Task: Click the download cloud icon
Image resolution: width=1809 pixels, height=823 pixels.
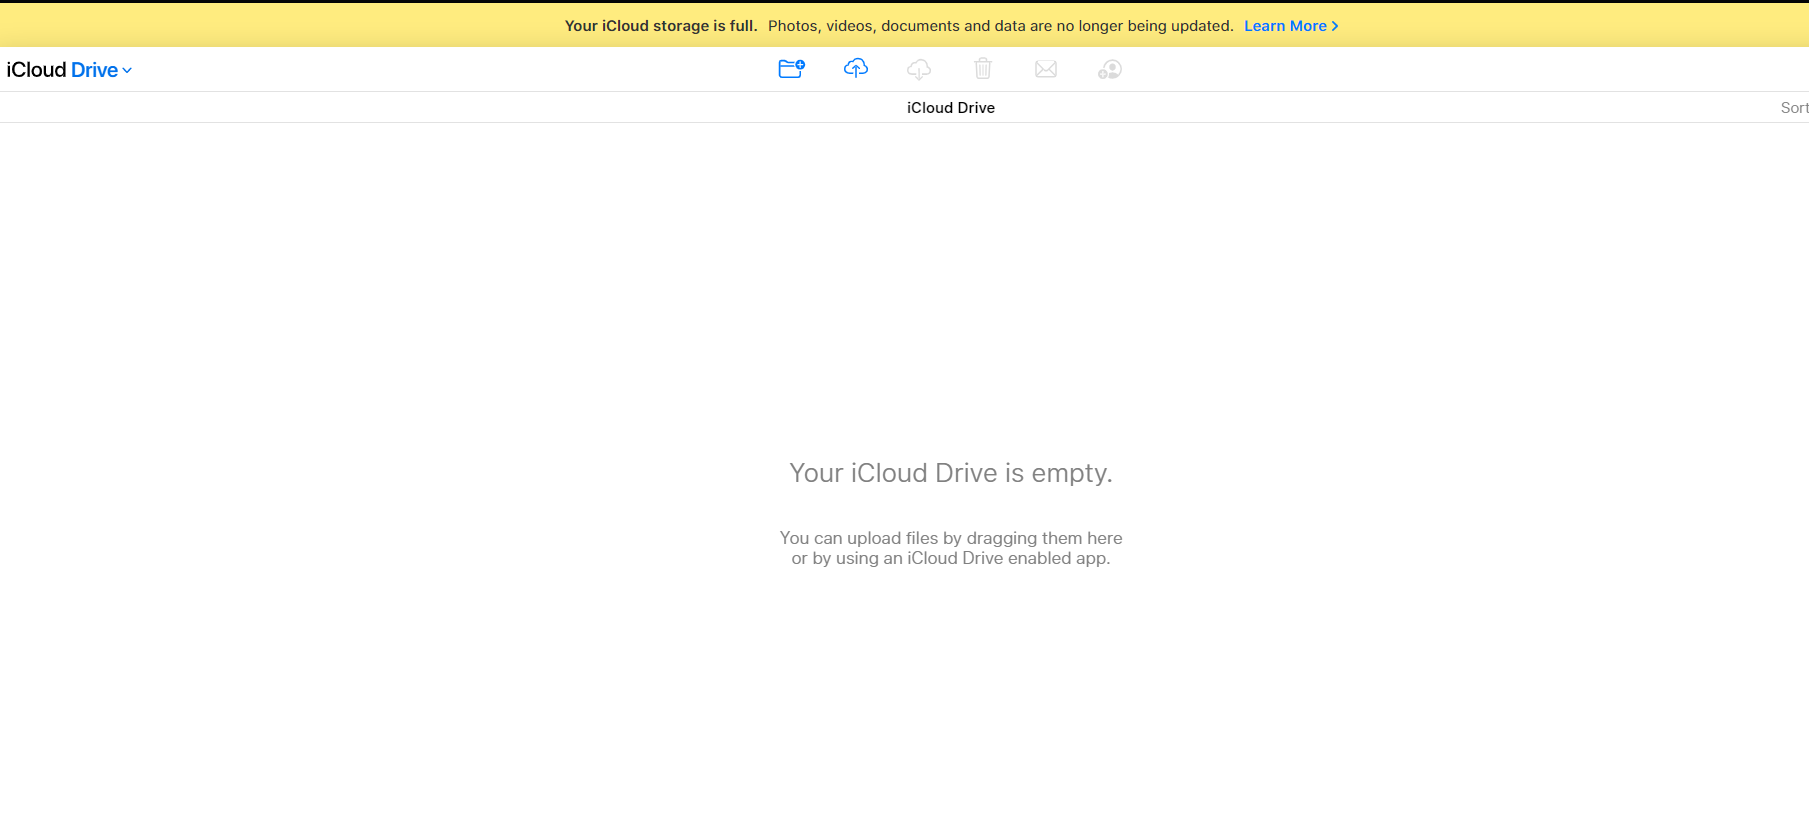Action: point(919,69)
